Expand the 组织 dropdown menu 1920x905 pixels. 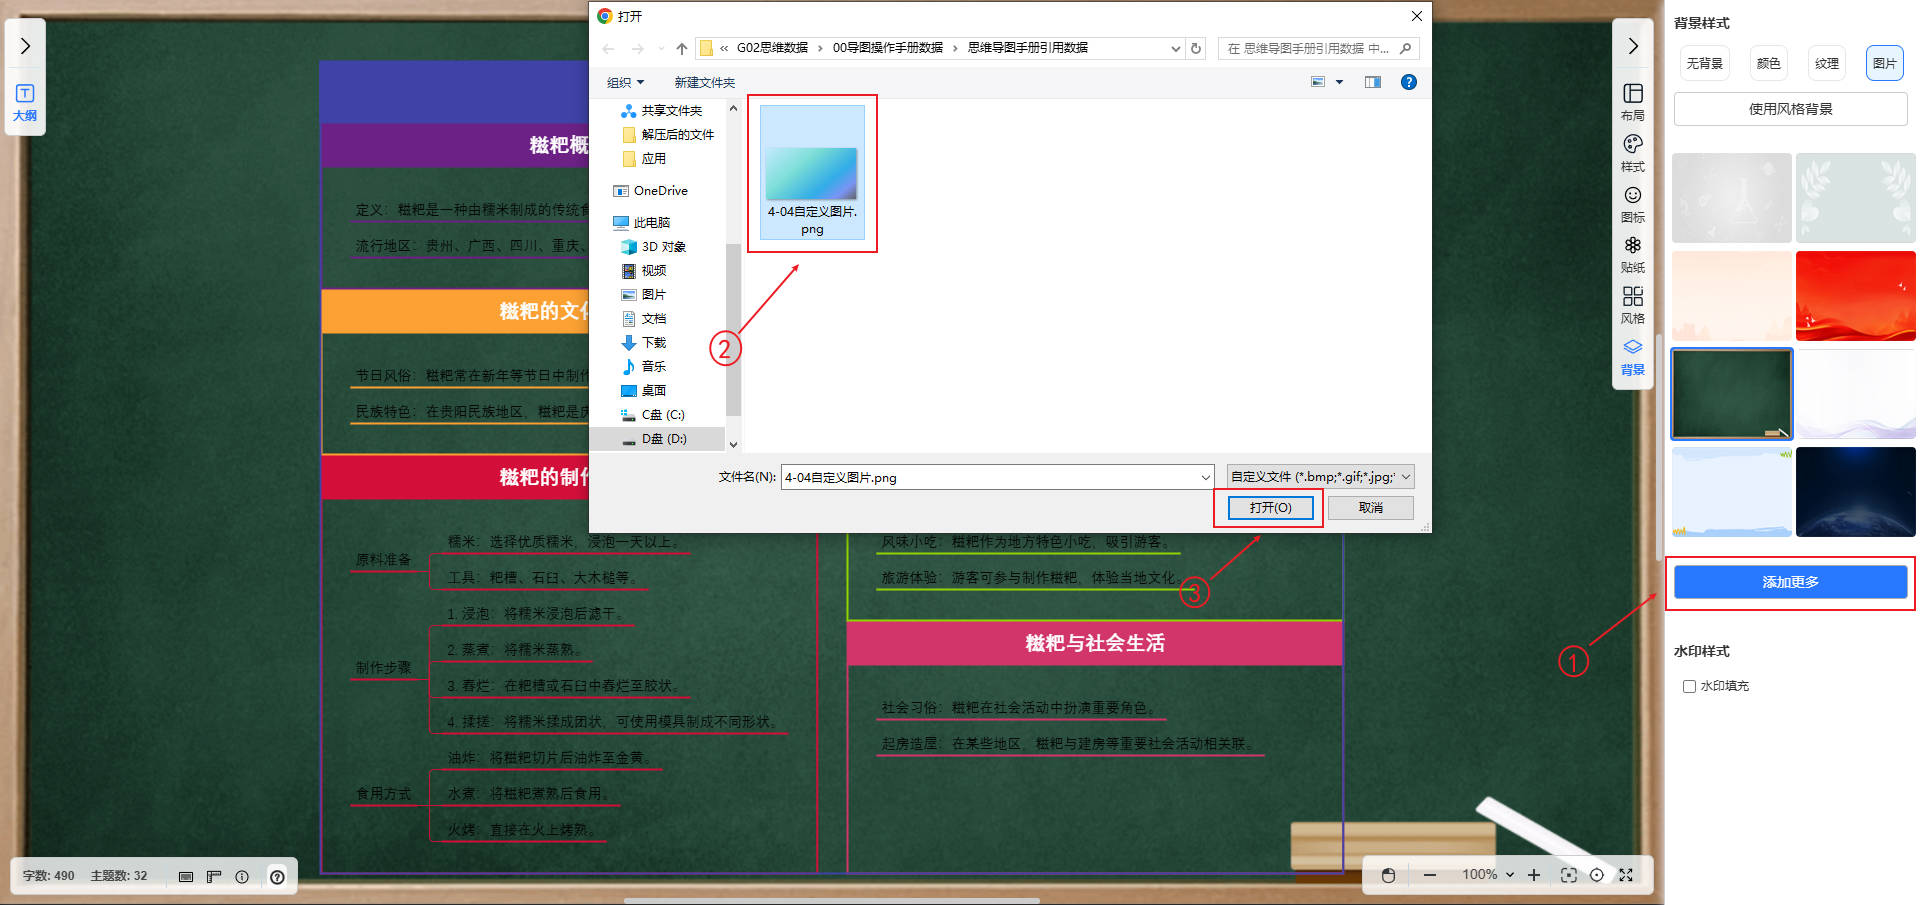pyautogui.click(x=625, y=82)
